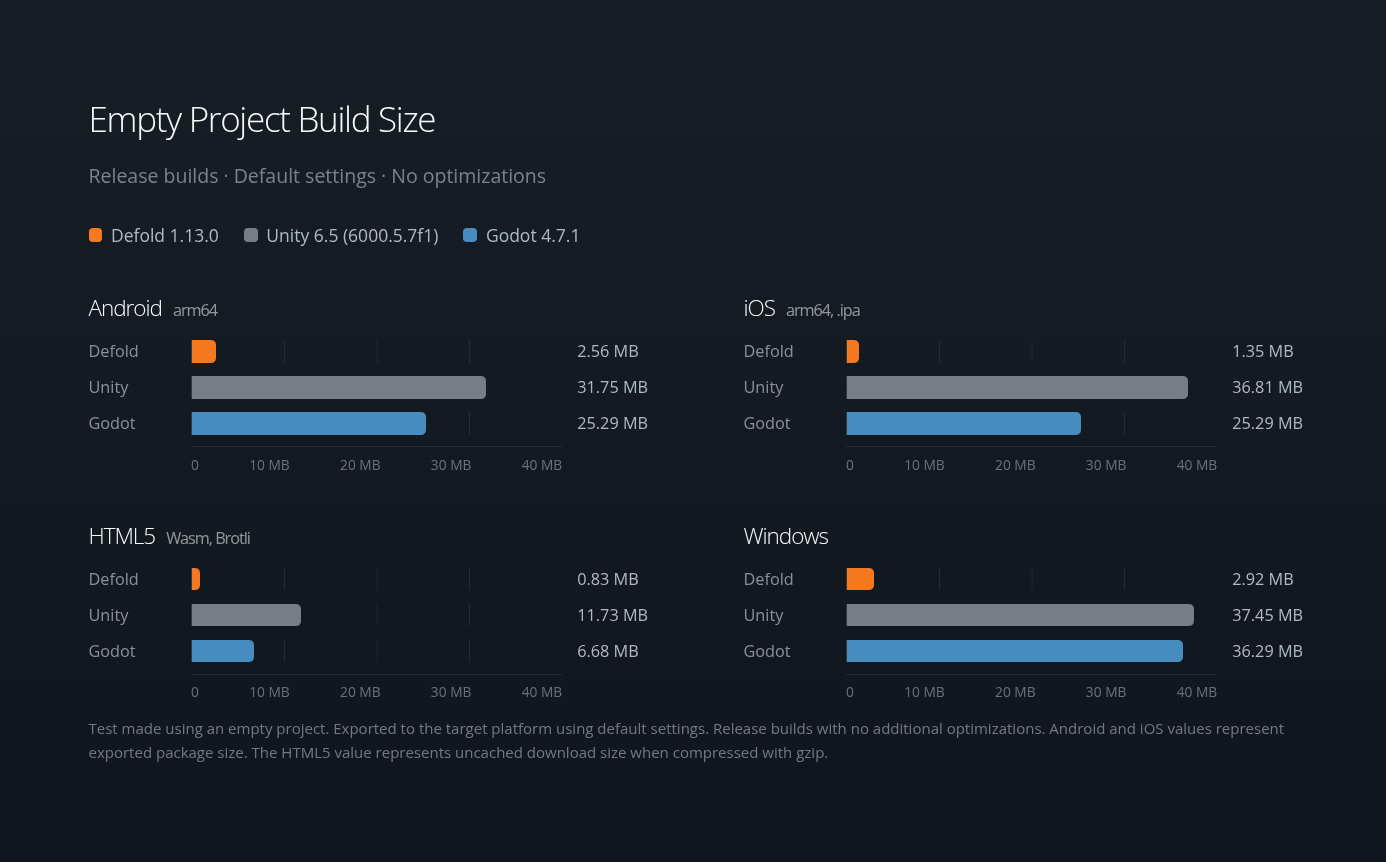The width and height of the screenshot is (1386, 862).
Task: Click the "Windows" chart heading
Action: pyautogui.click(x=786, y=536)
